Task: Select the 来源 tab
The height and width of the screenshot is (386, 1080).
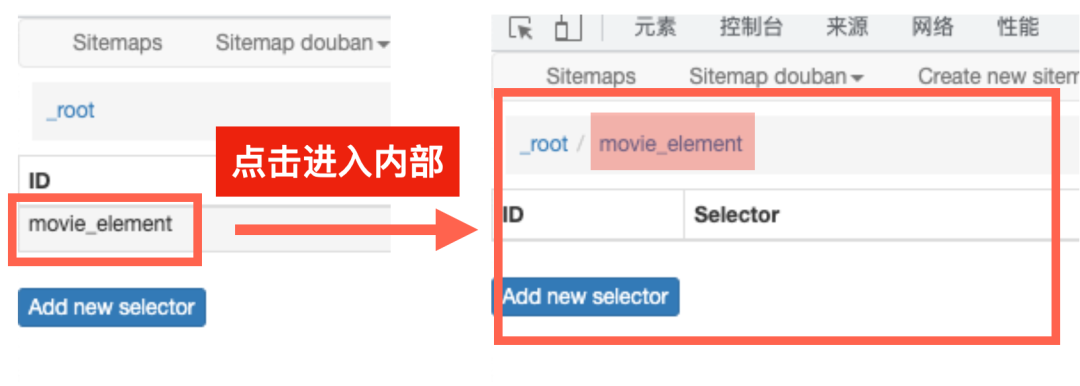Action: coord(847,28)
